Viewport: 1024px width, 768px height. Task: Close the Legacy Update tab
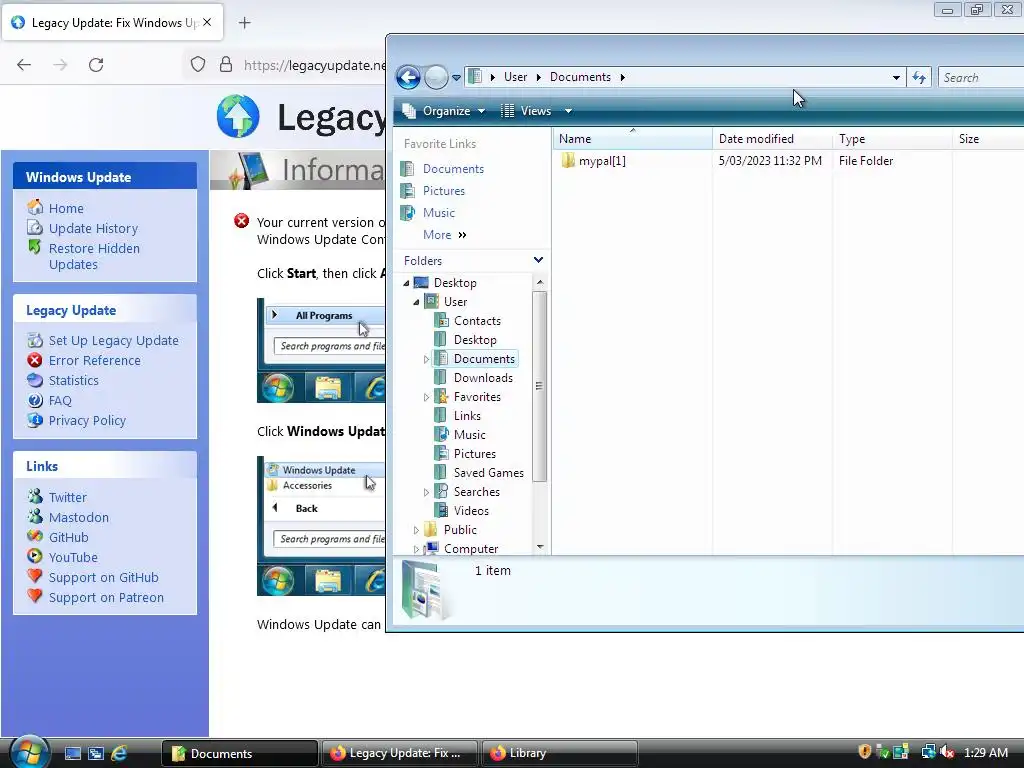[x=207, y=22]
